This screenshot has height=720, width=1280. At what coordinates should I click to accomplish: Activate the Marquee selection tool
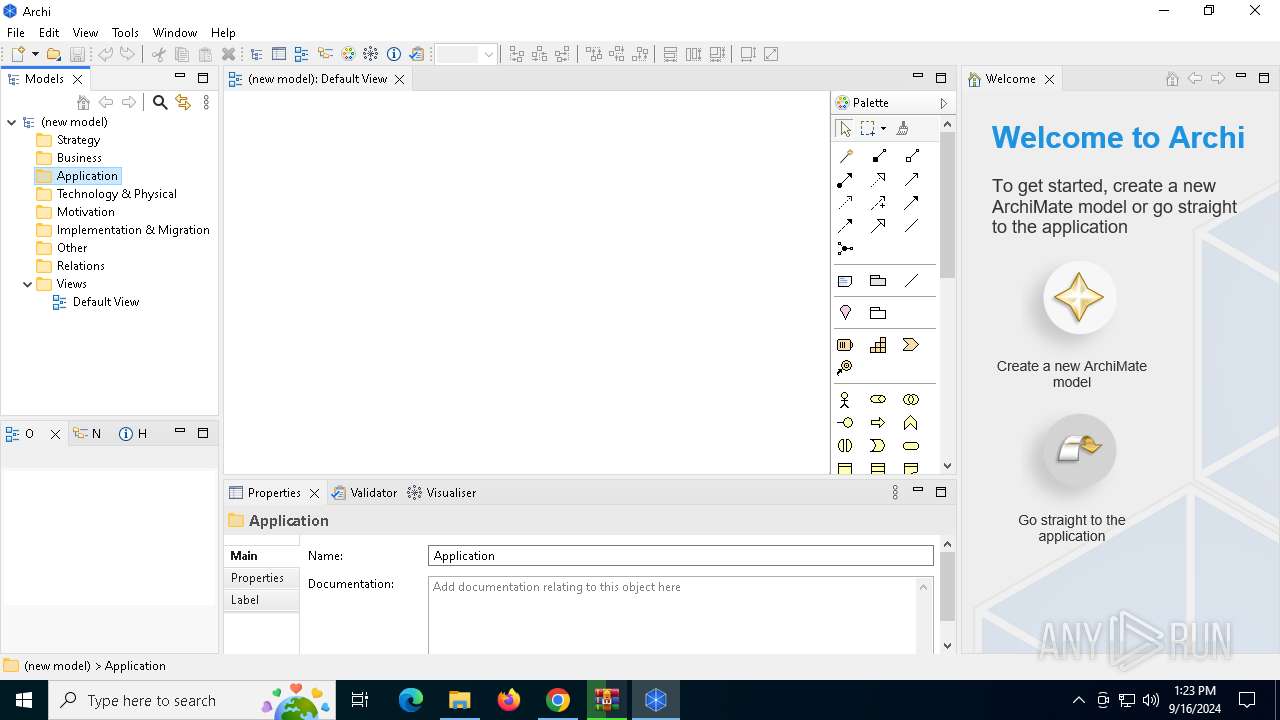868,128
